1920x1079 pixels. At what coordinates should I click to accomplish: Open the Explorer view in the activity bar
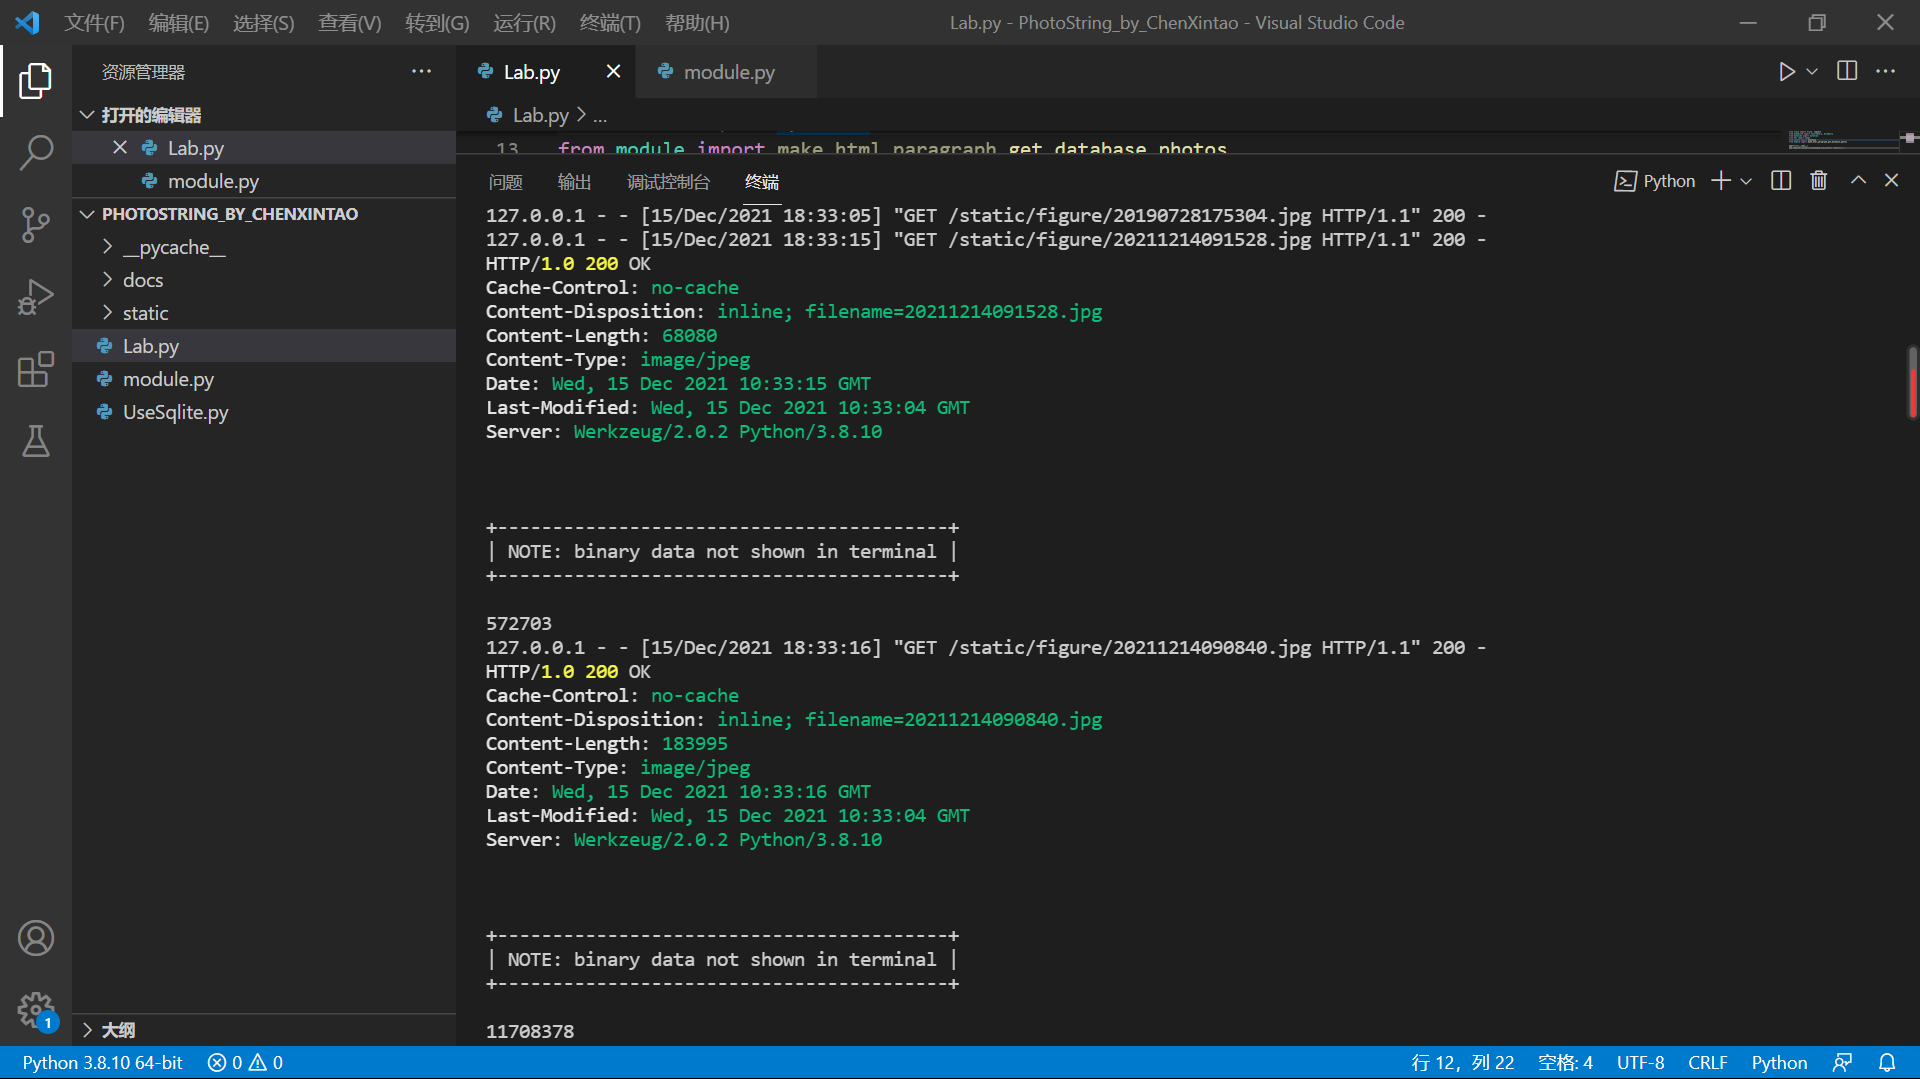coord(35,80)
